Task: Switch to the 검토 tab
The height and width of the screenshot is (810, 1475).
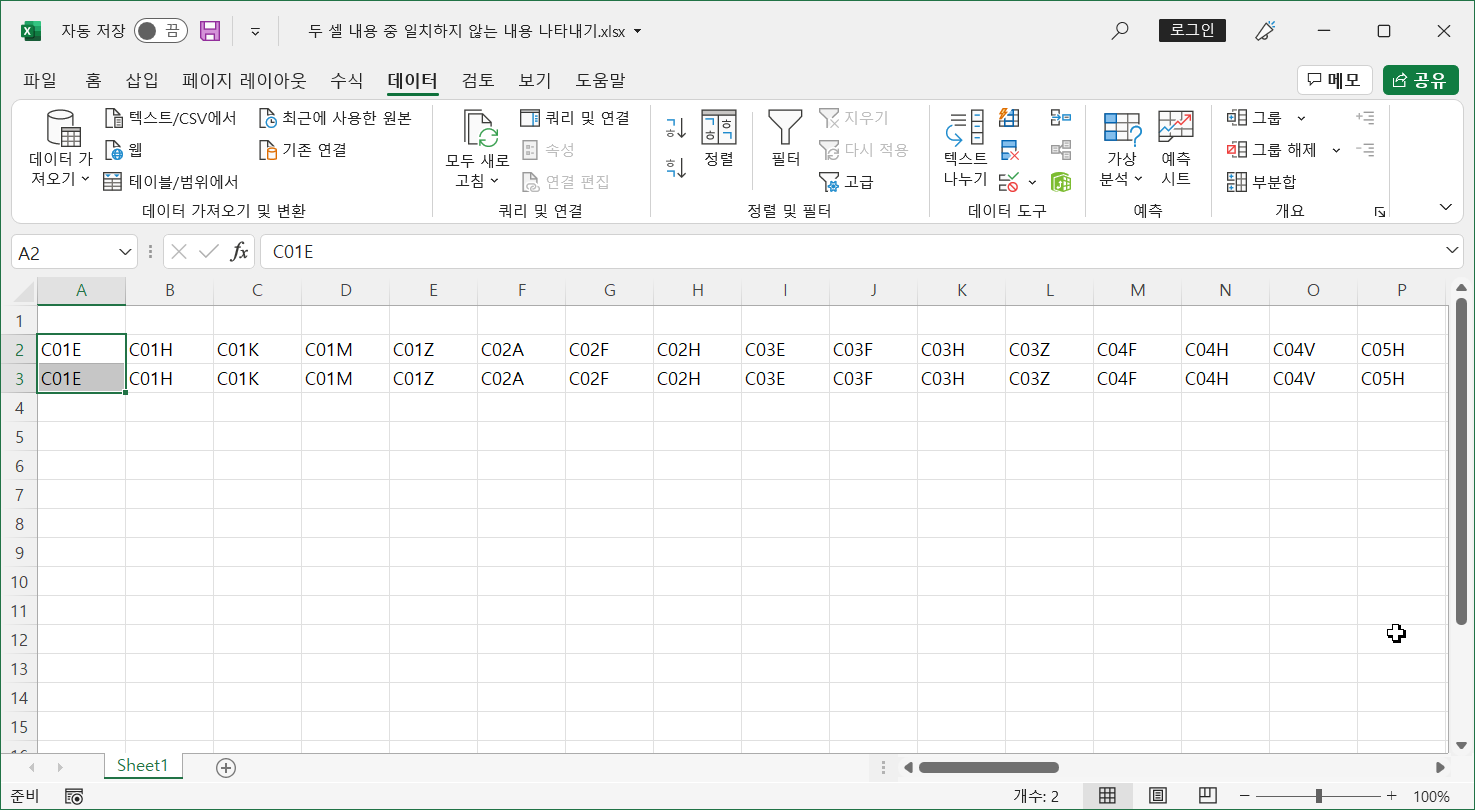Action: point(478,81)
